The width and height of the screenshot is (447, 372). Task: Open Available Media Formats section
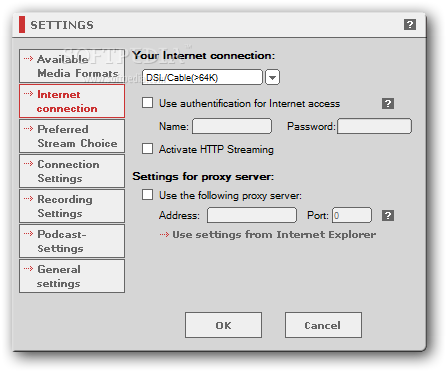coord(72,66)
